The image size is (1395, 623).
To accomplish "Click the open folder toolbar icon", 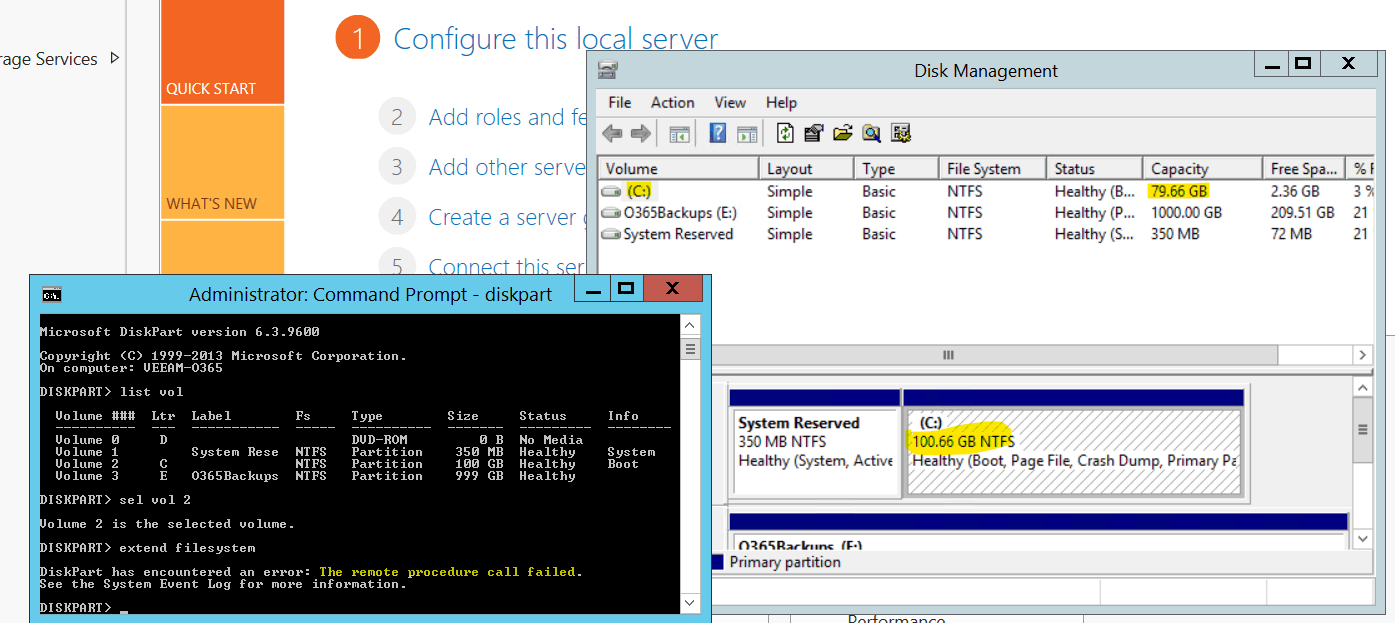I will click(x=842, y=133).
